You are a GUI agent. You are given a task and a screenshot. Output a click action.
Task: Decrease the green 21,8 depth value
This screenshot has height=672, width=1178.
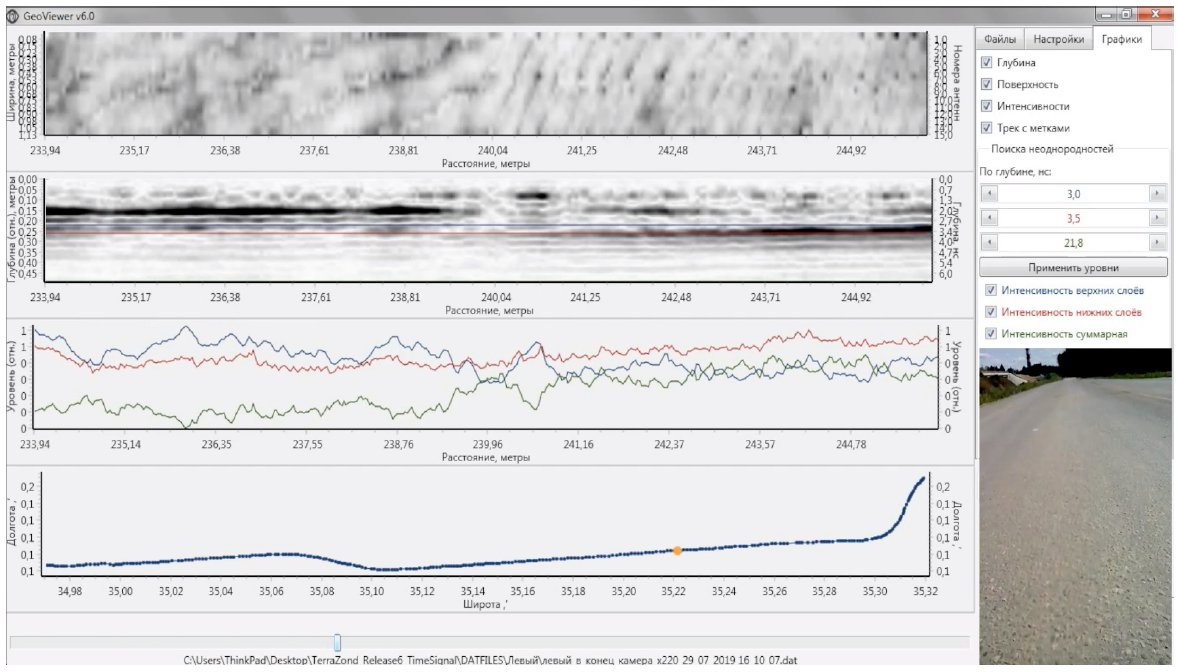[987, 242]
